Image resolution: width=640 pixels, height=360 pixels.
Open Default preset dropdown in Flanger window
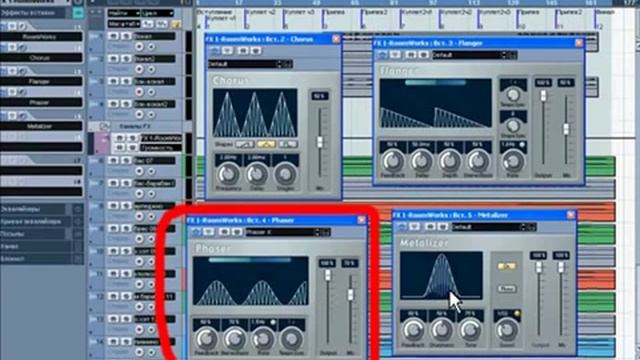474,55
